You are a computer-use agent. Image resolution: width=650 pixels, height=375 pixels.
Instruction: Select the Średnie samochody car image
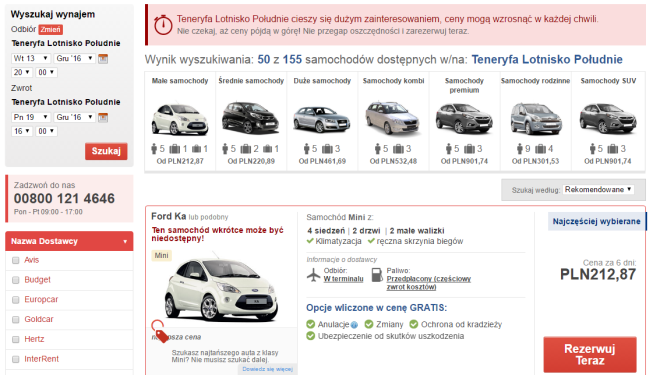251,118
